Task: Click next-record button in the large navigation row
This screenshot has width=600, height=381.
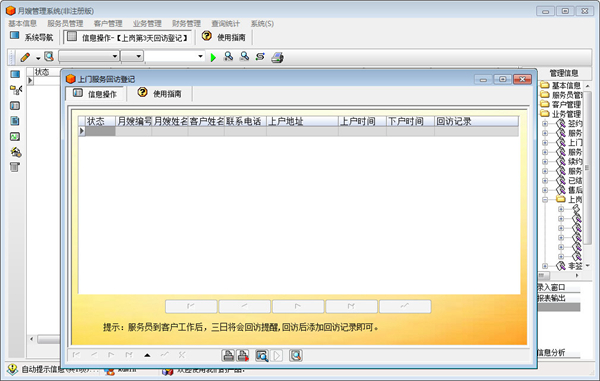Action: [298, 306]
